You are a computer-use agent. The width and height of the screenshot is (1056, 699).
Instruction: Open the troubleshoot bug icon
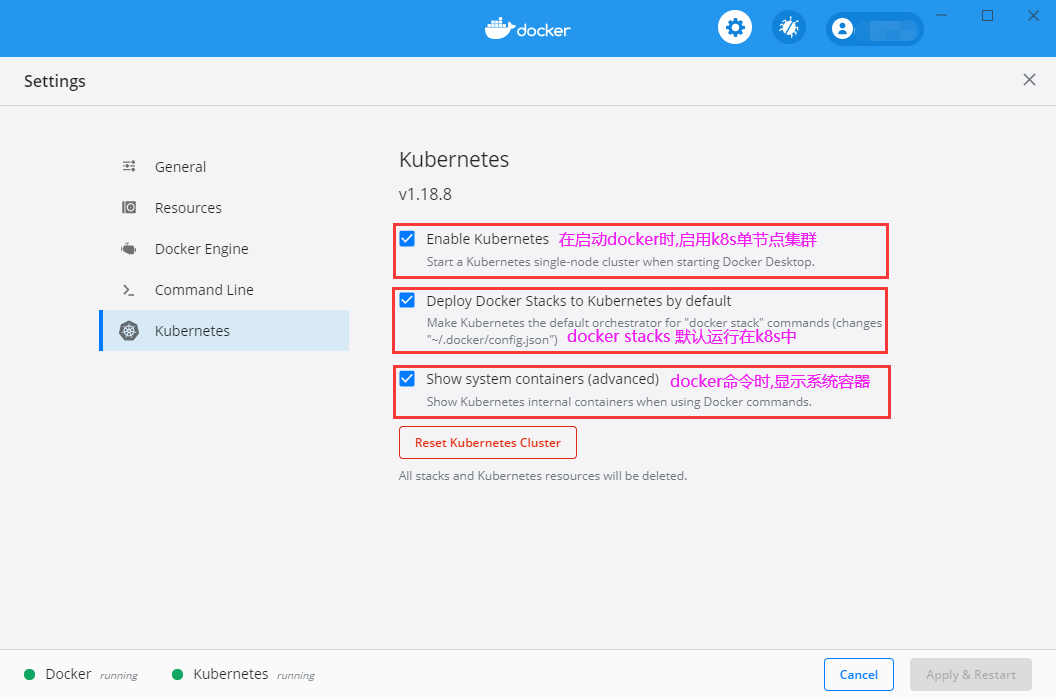(x=789, y=28)
